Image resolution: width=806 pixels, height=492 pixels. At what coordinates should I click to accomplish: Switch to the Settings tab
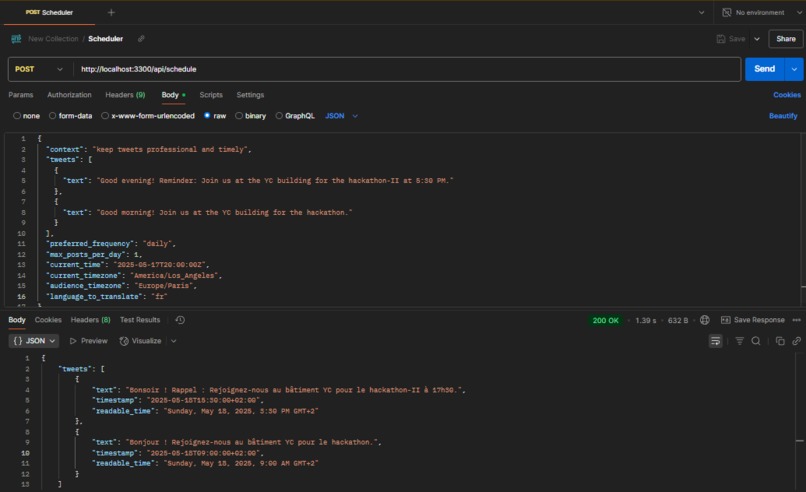click(250, 95)
